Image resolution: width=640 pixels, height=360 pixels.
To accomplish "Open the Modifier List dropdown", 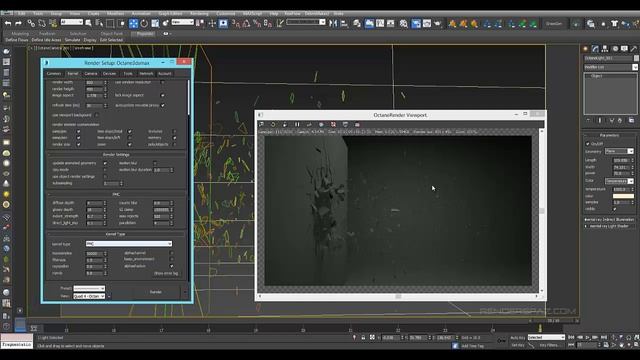I will click(x=611, y=67).
